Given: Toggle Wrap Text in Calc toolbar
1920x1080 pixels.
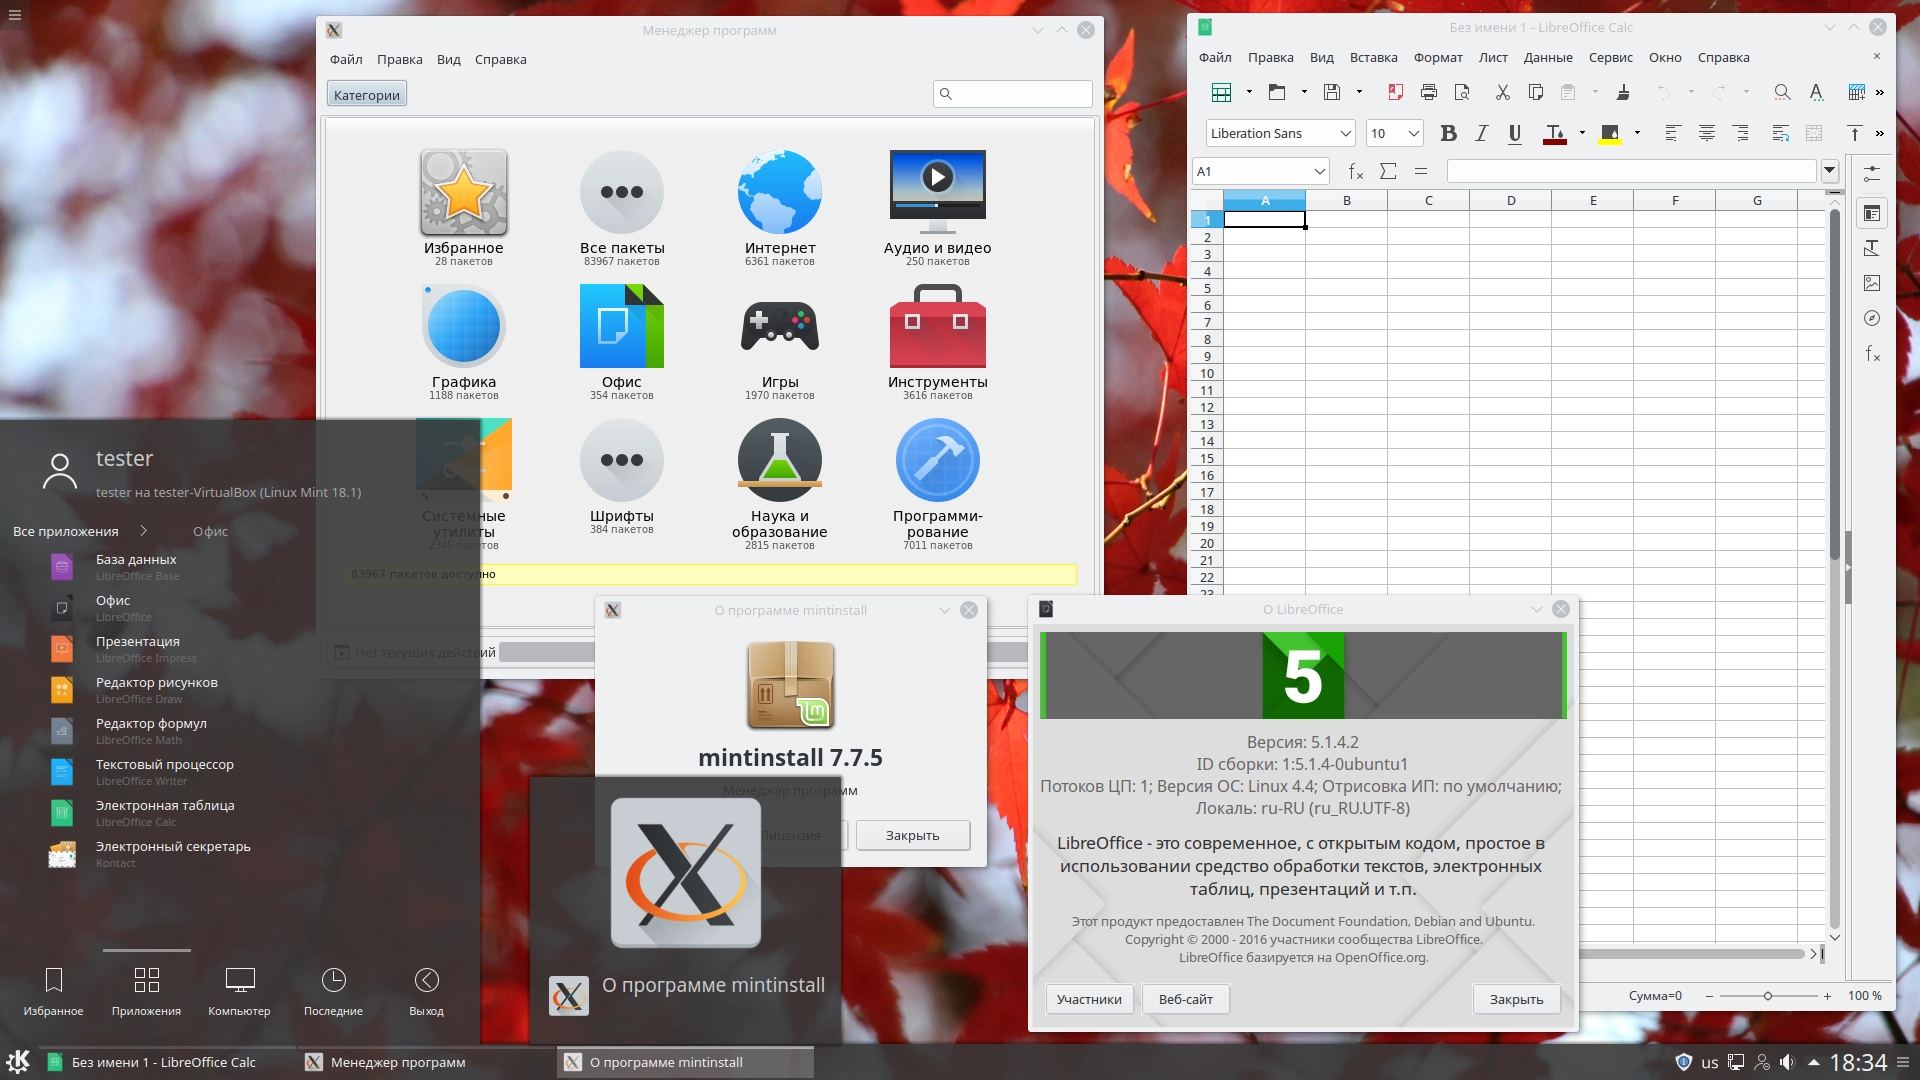Looking at the screenshot, I should click(1780, 133).
